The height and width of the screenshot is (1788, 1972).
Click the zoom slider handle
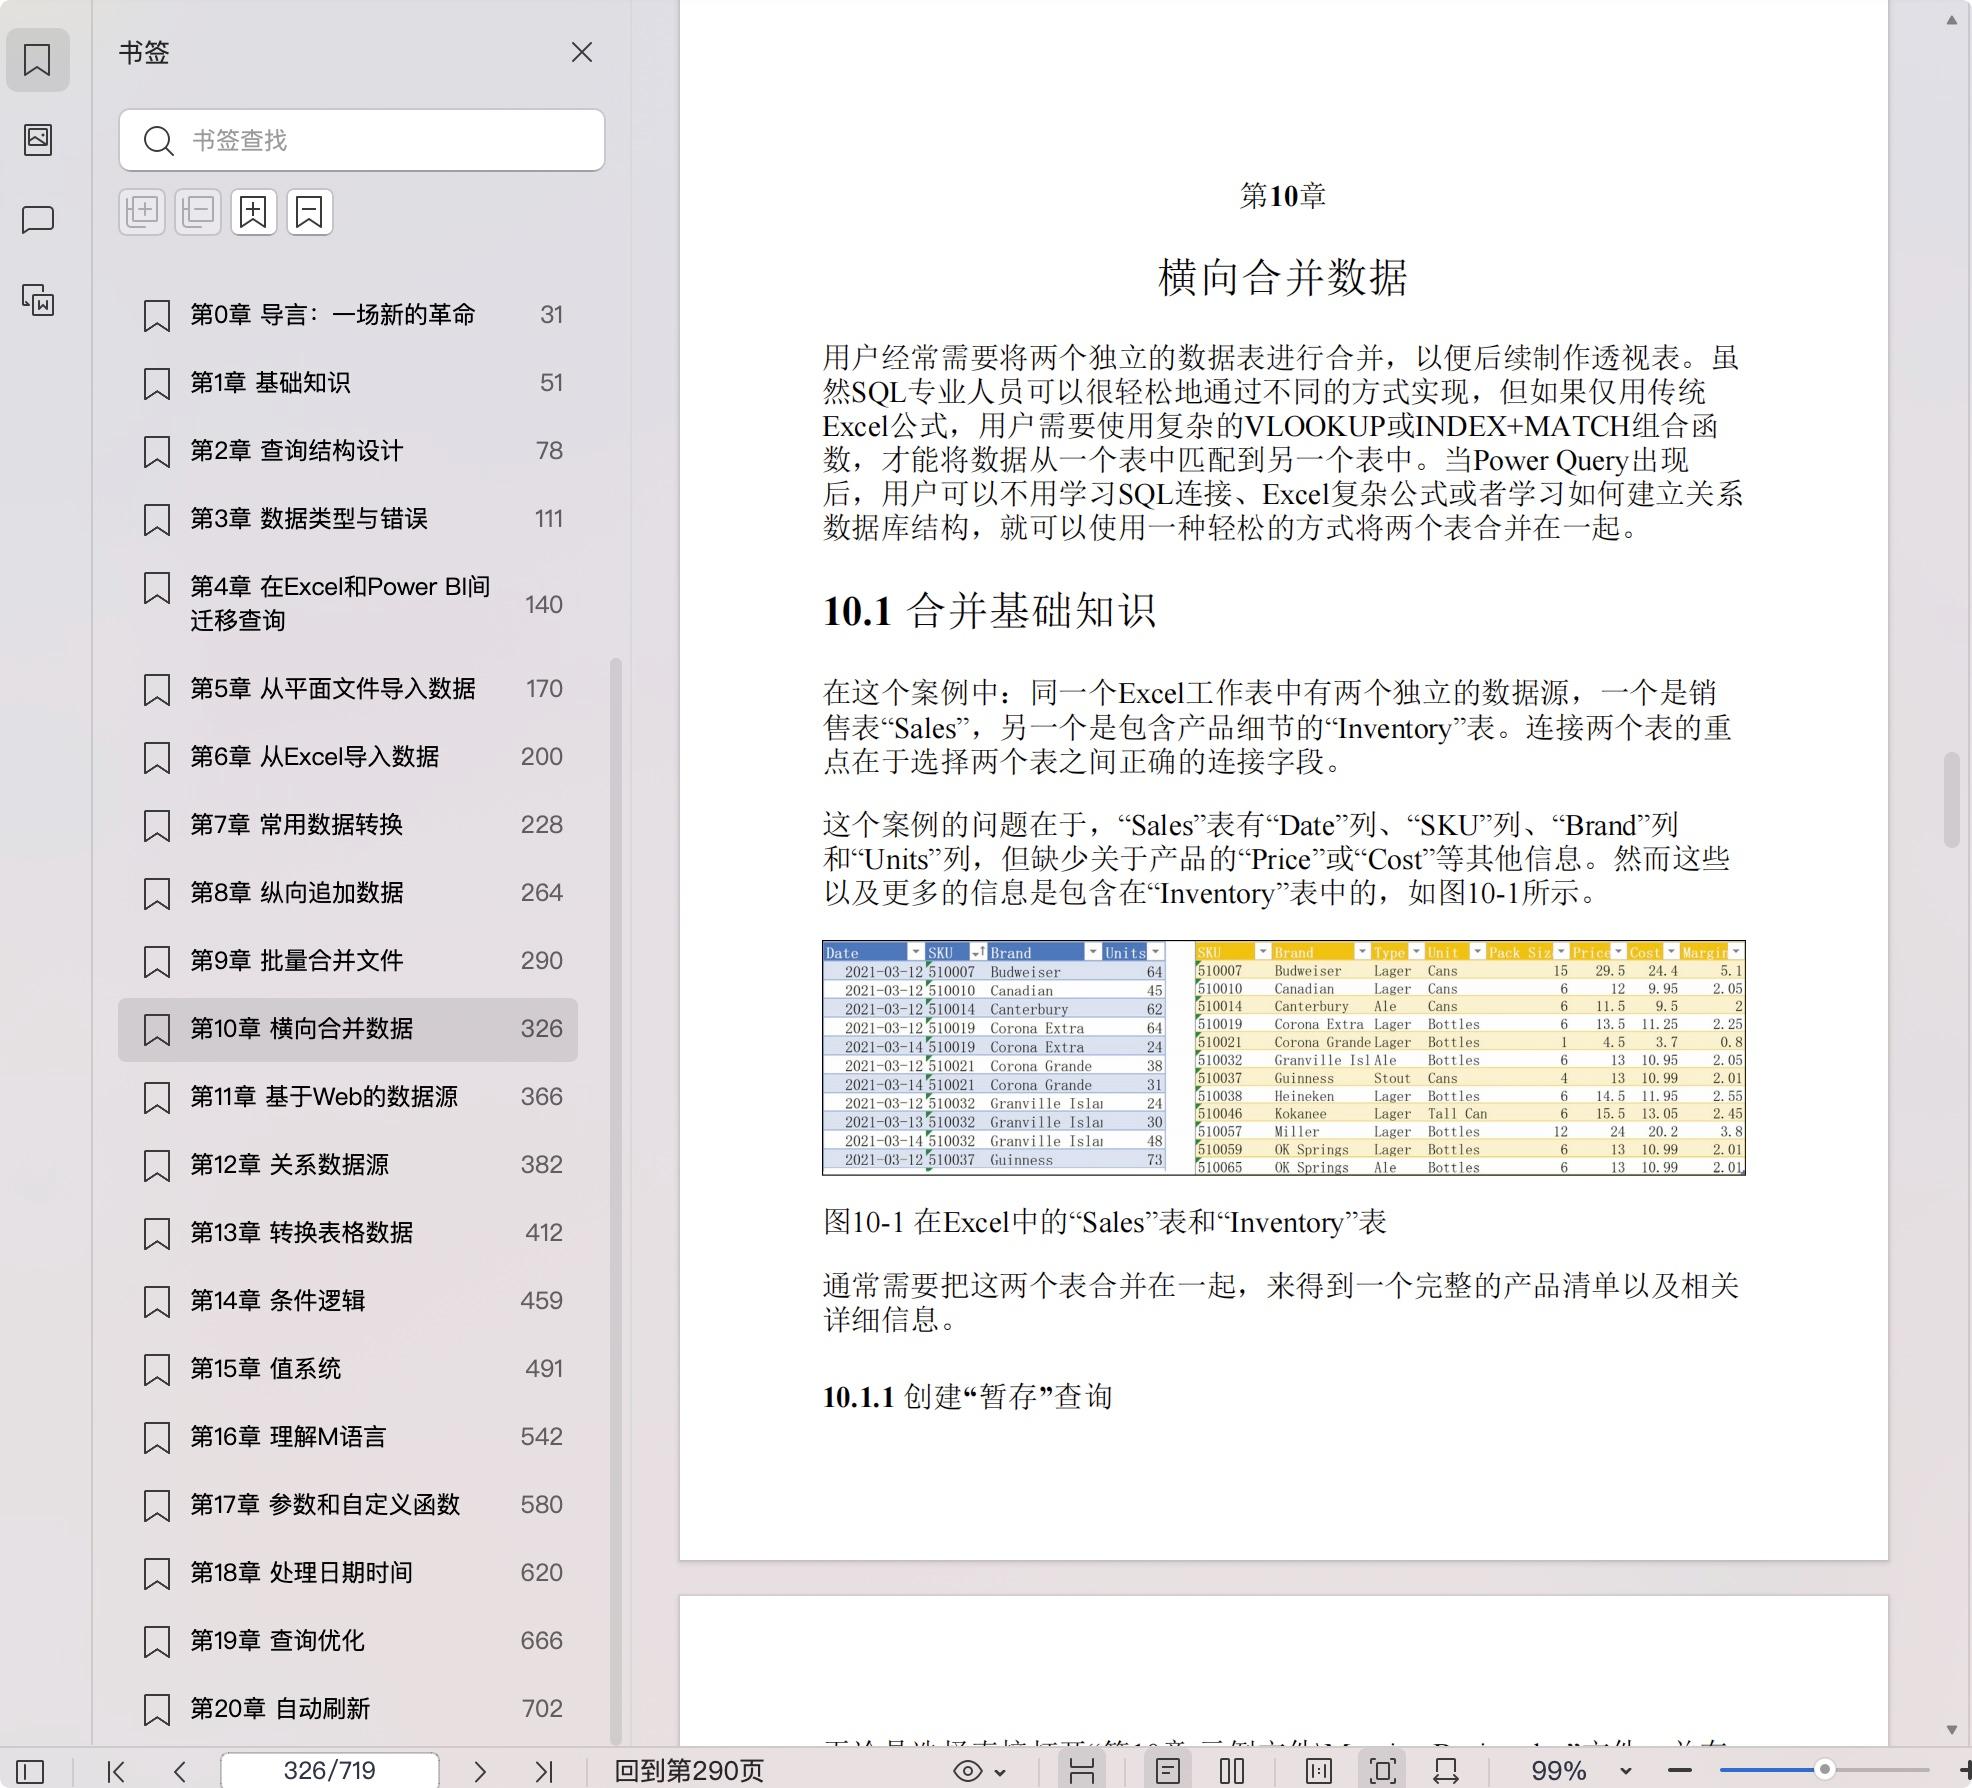(x=1825, y=1770)
